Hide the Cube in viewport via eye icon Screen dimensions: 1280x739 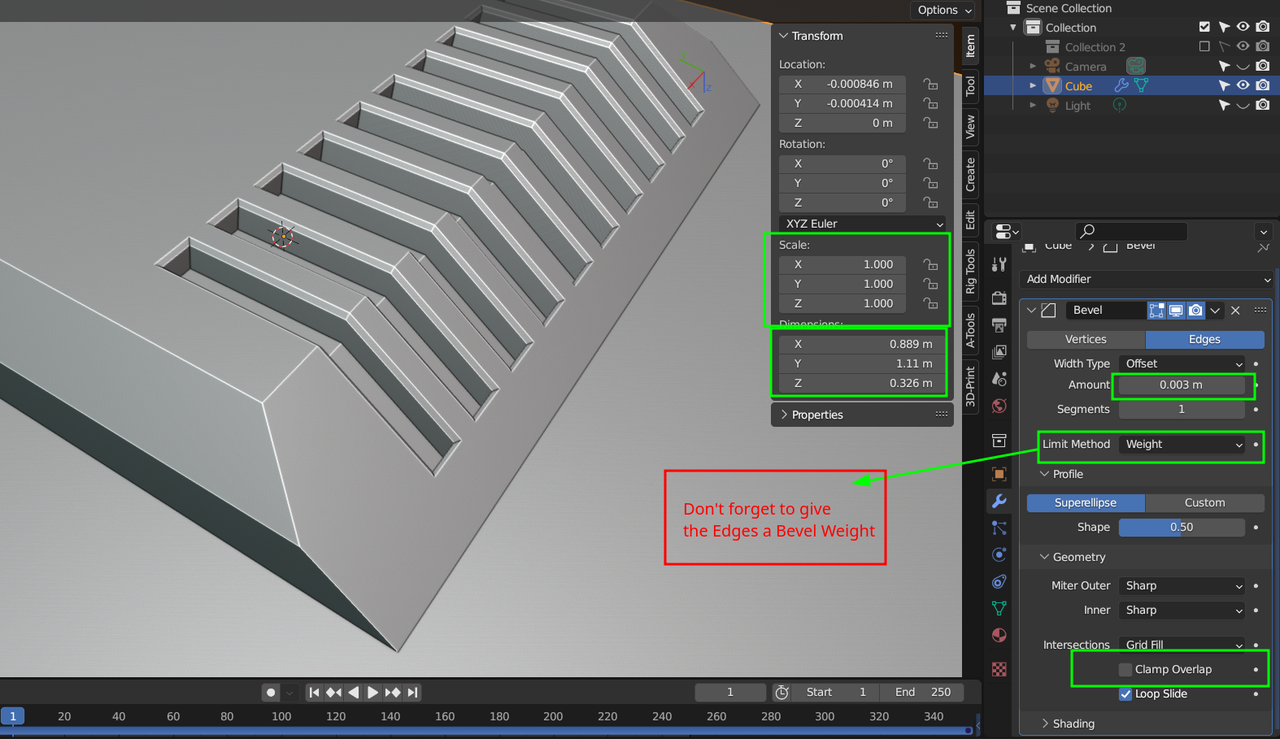(1243, 86)
